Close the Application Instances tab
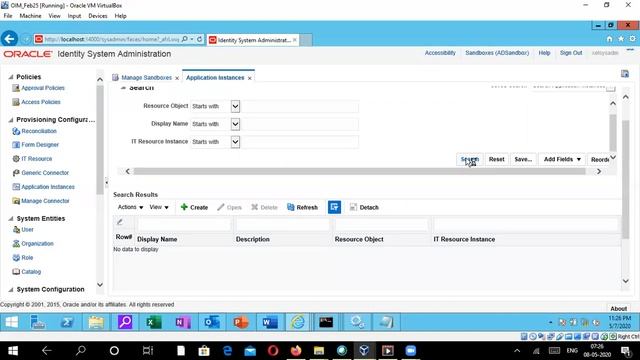640x360 pixels. [250, 78]
